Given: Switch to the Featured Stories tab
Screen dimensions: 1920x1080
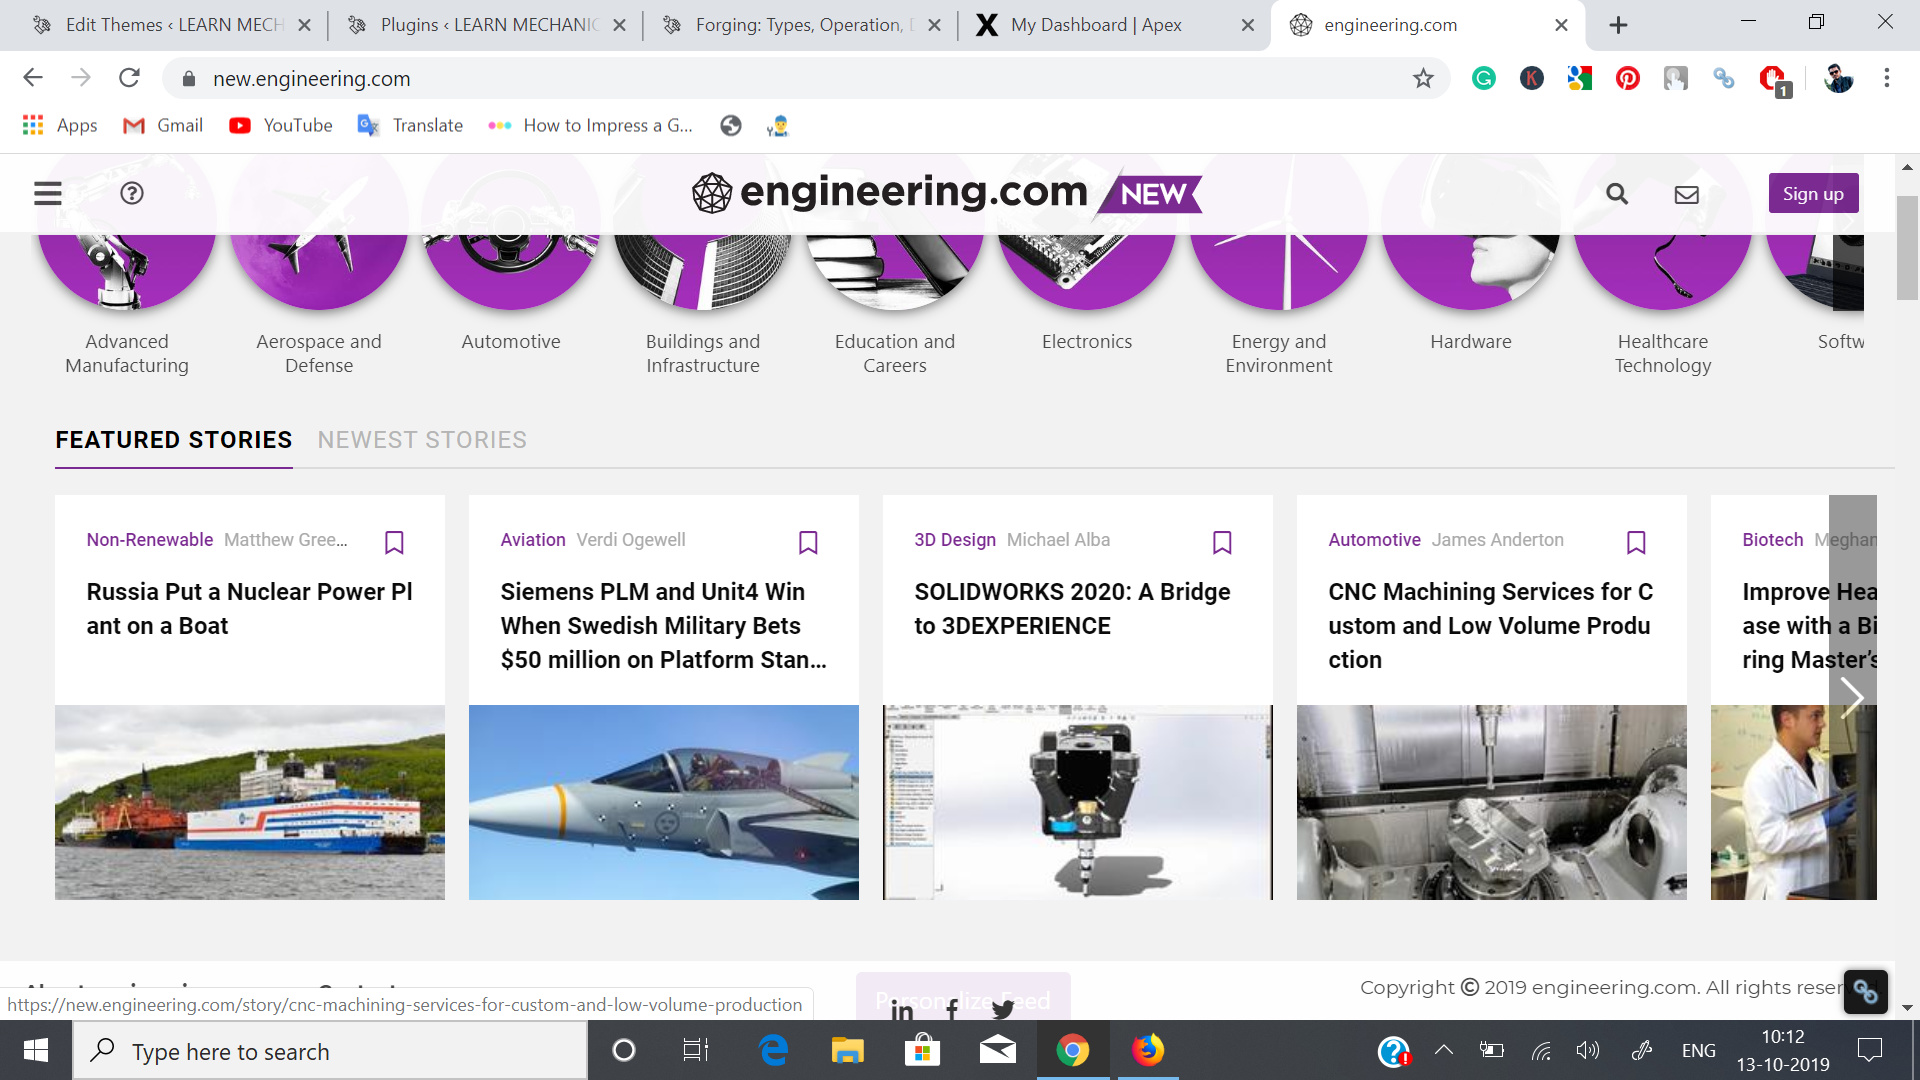Looking at the screenshot, I should point(174,440).
